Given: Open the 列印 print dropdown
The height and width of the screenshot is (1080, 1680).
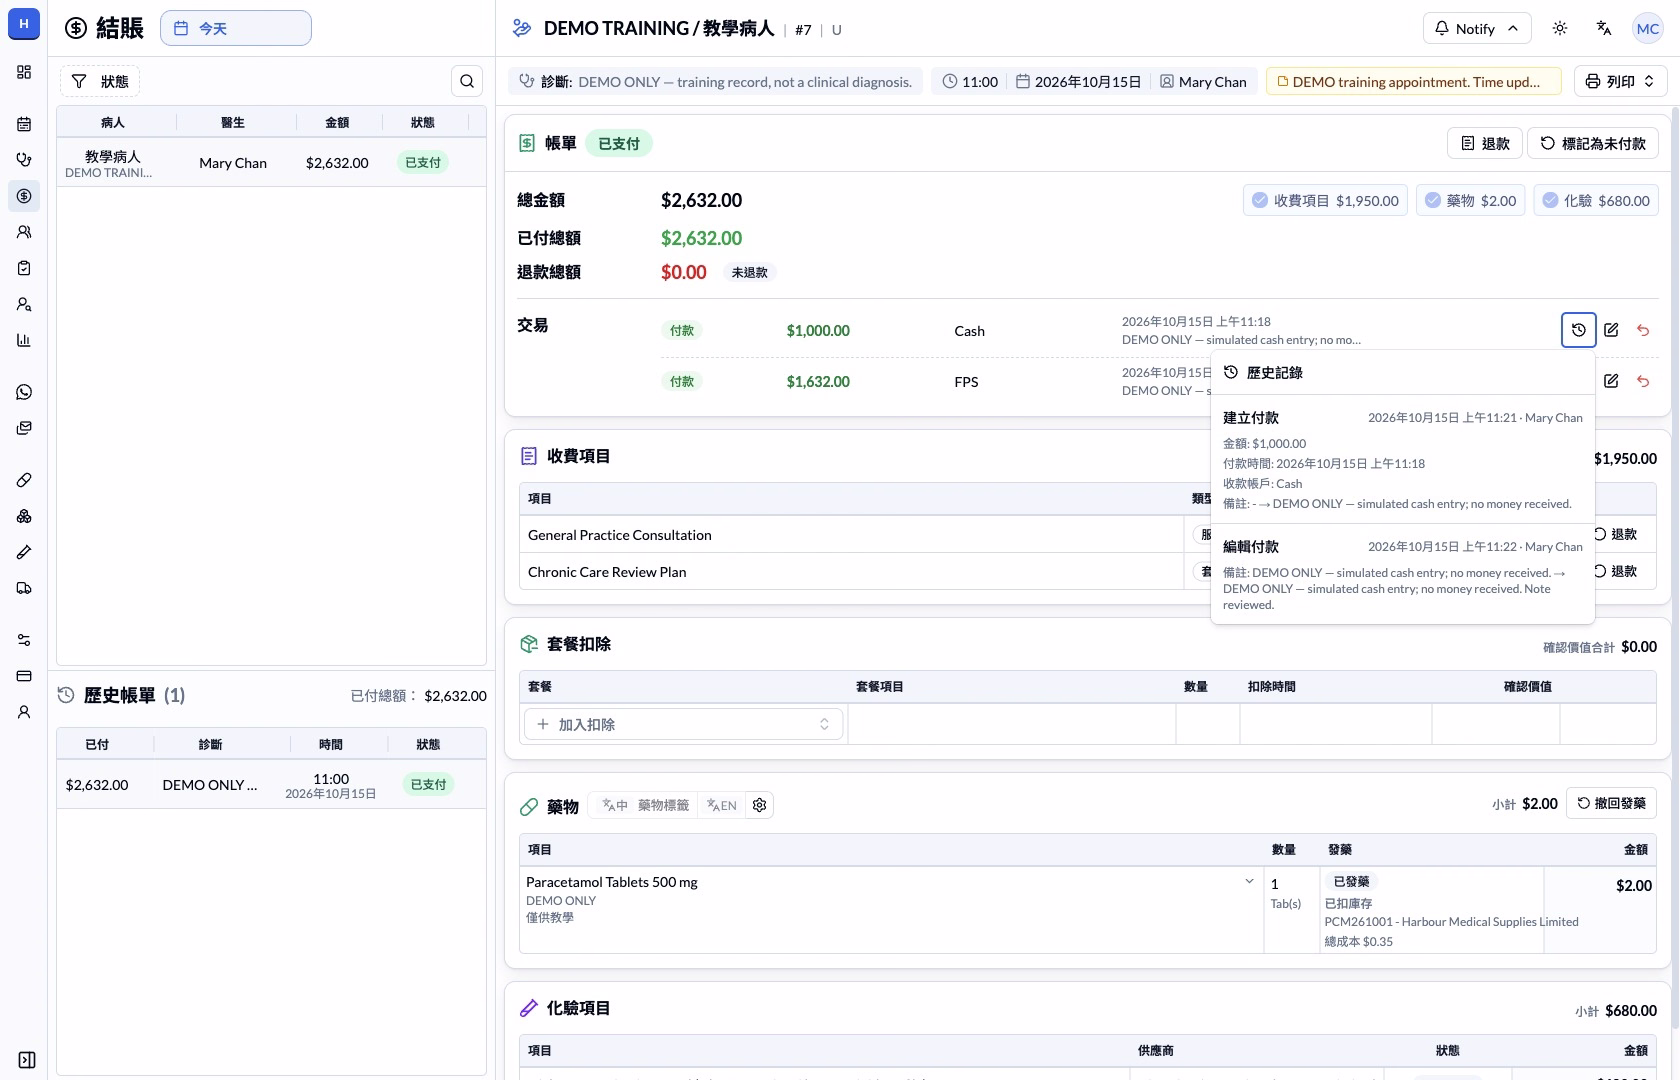Looking at the screenshot, I should pos(1621,81).
